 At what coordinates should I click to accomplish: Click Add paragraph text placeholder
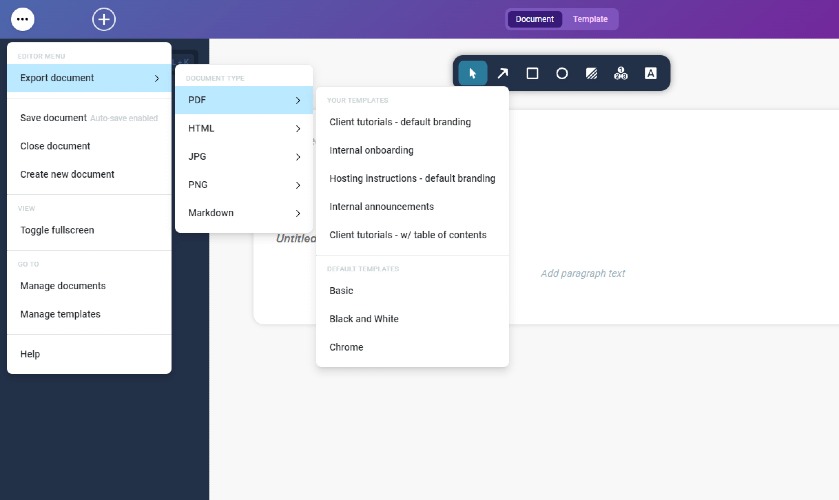tap(583, 274)
